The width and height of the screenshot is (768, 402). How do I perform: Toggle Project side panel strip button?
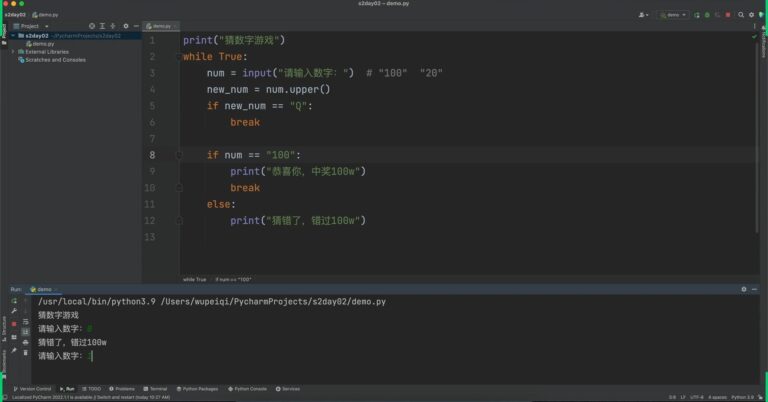[4, 33]
